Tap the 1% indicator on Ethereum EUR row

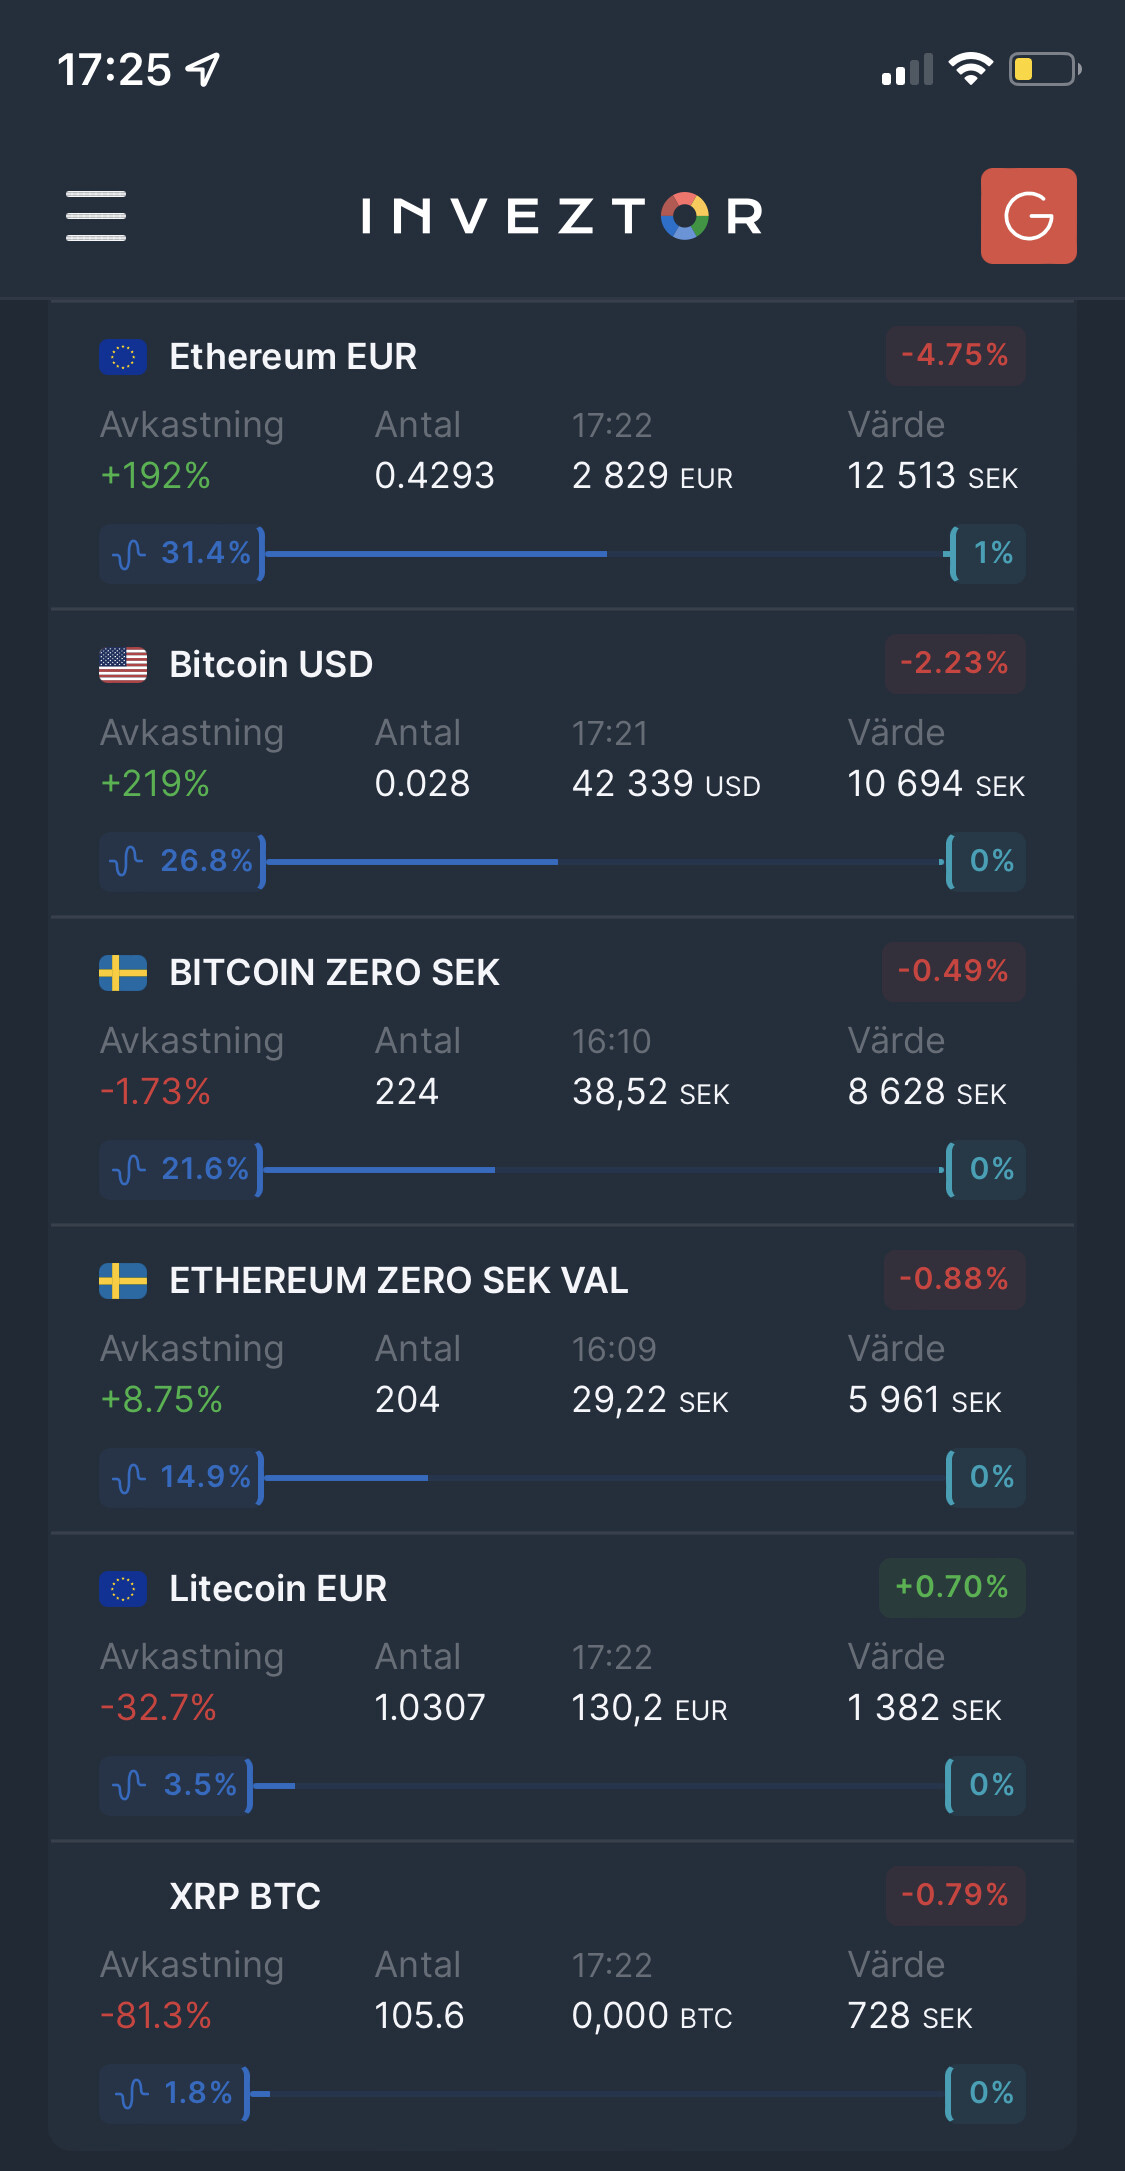(x=988, y=553)
